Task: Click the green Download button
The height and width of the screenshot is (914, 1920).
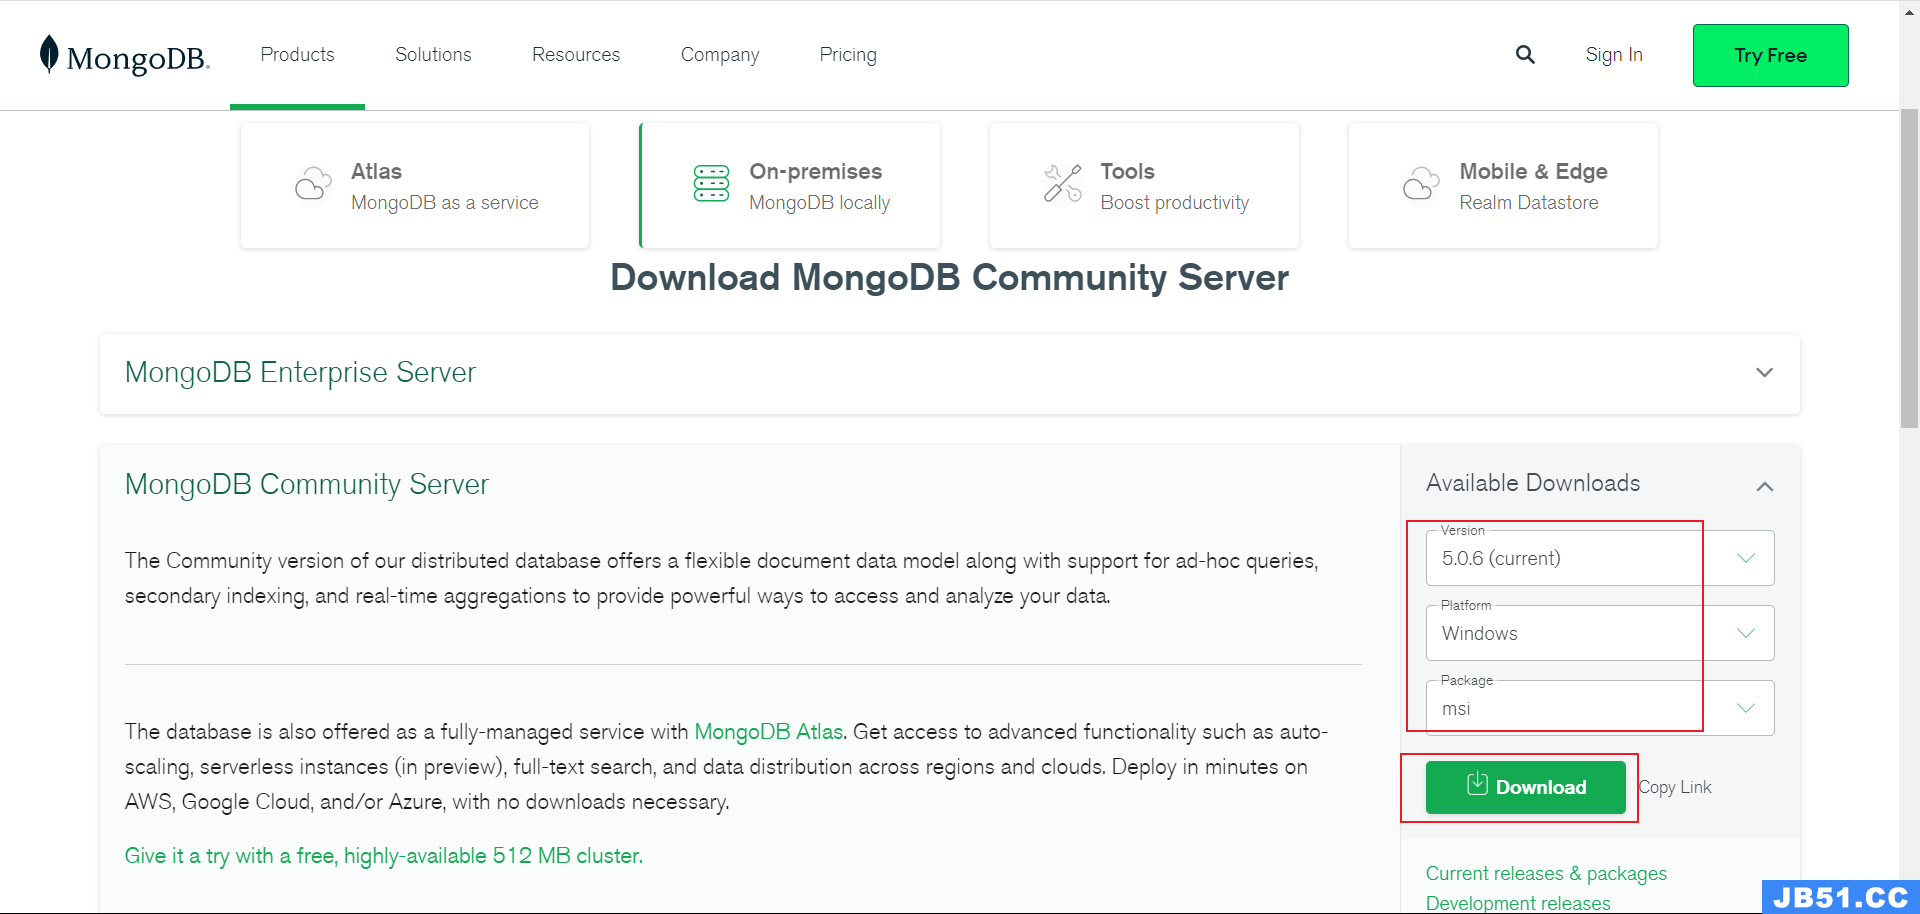Action: [1526, 787]
